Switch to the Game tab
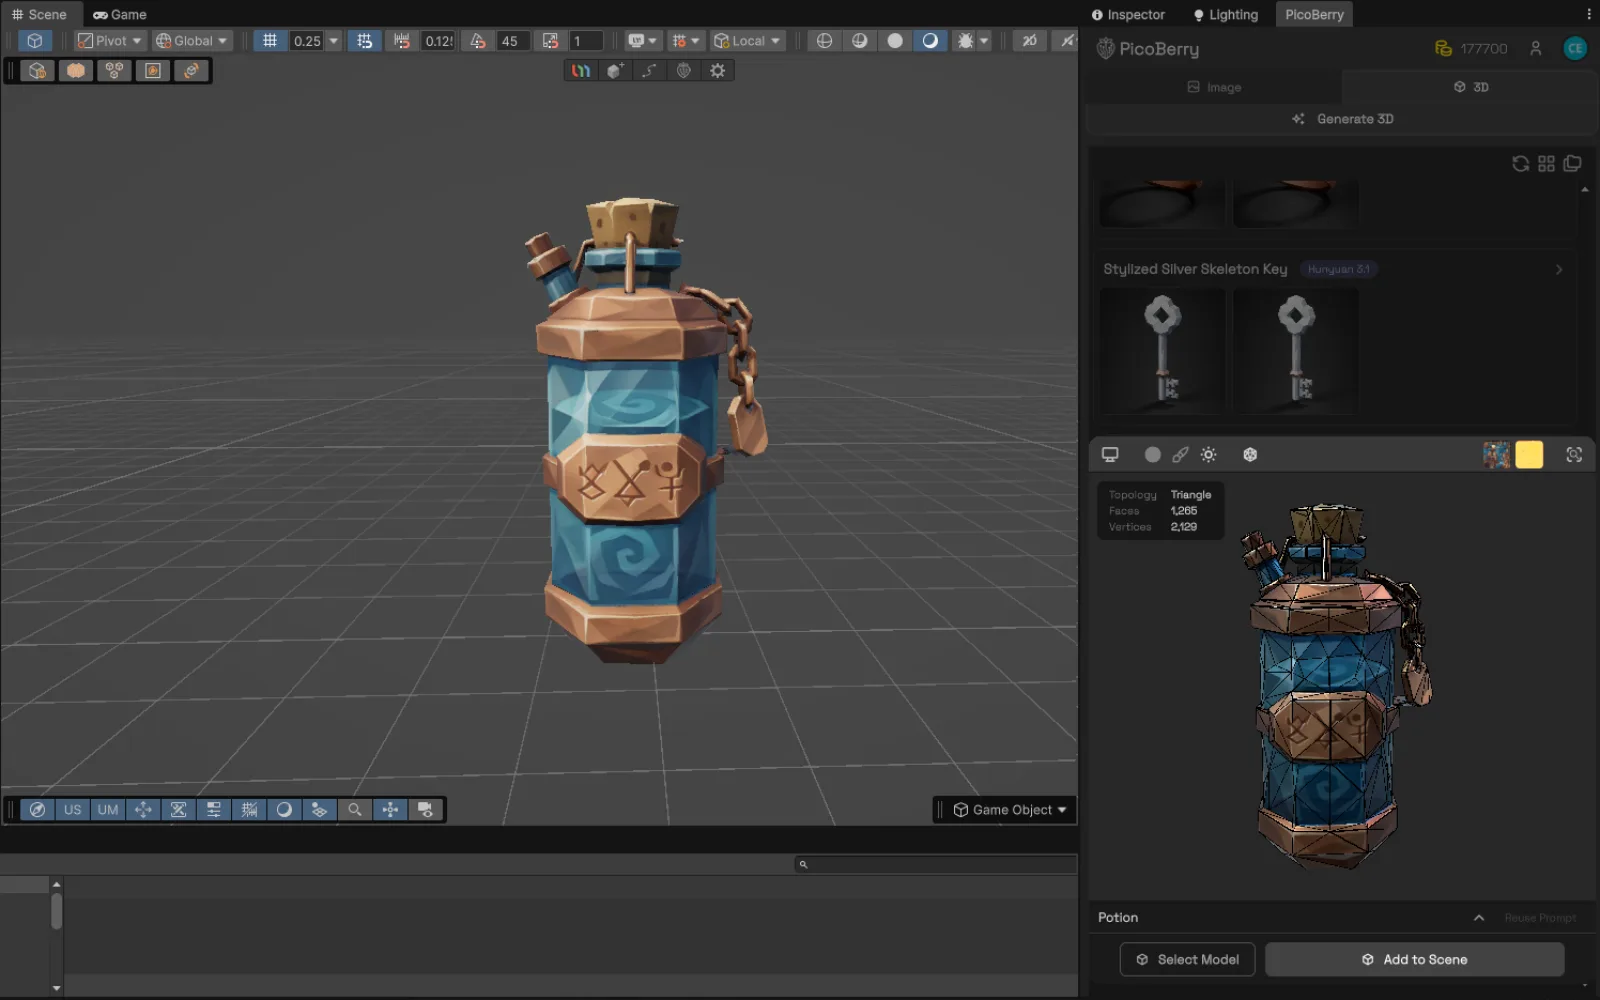 click(120, 15)
